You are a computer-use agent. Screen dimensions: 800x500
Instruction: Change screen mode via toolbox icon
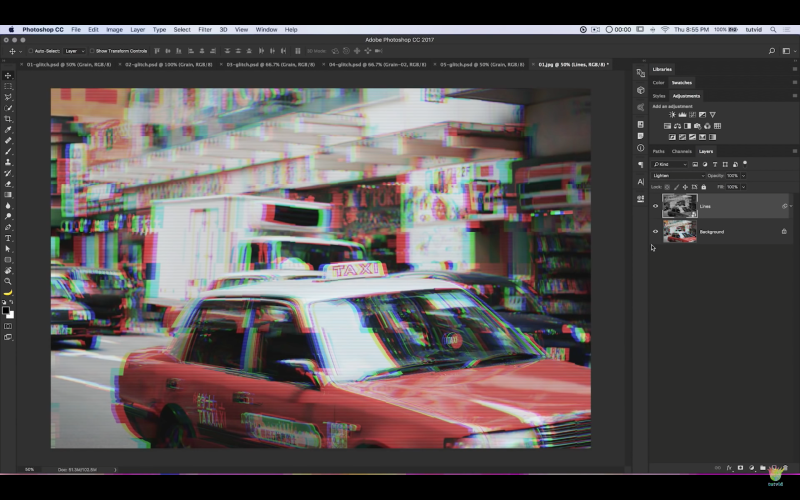8,337
